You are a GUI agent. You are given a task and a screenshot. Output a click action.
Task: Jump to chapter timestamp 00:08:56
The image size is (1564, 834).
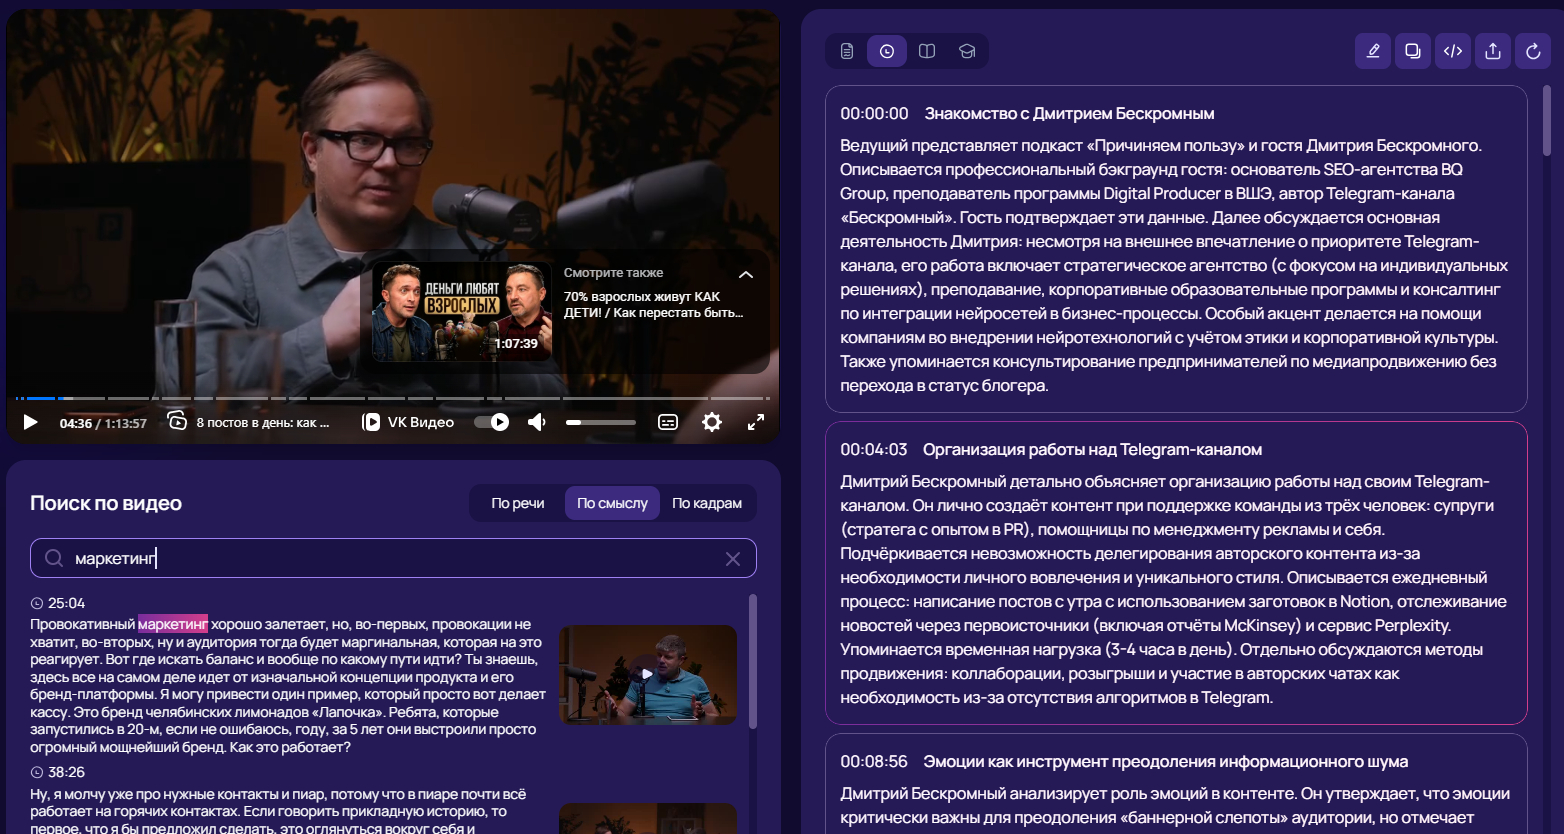click(x=874, y=762)
